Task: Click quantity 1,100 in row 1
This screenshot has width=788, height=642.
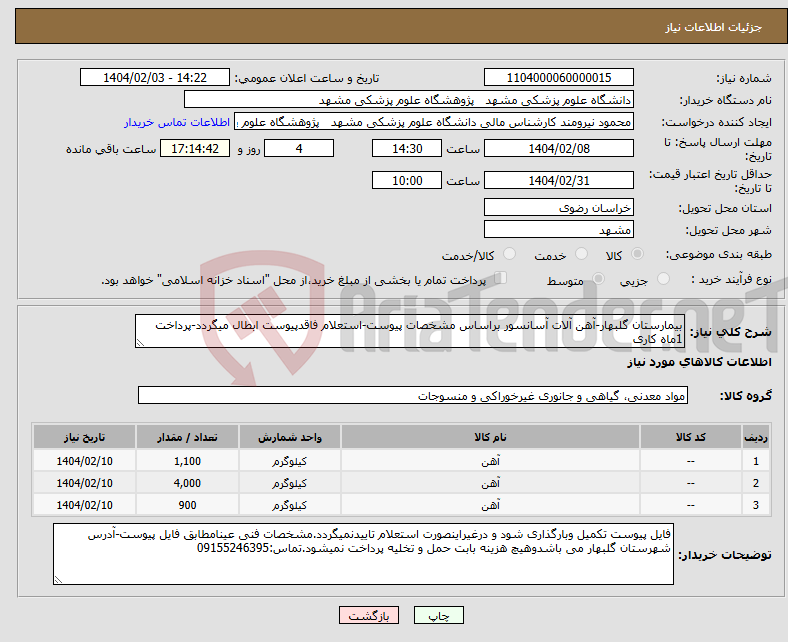Action: (187, 461)
